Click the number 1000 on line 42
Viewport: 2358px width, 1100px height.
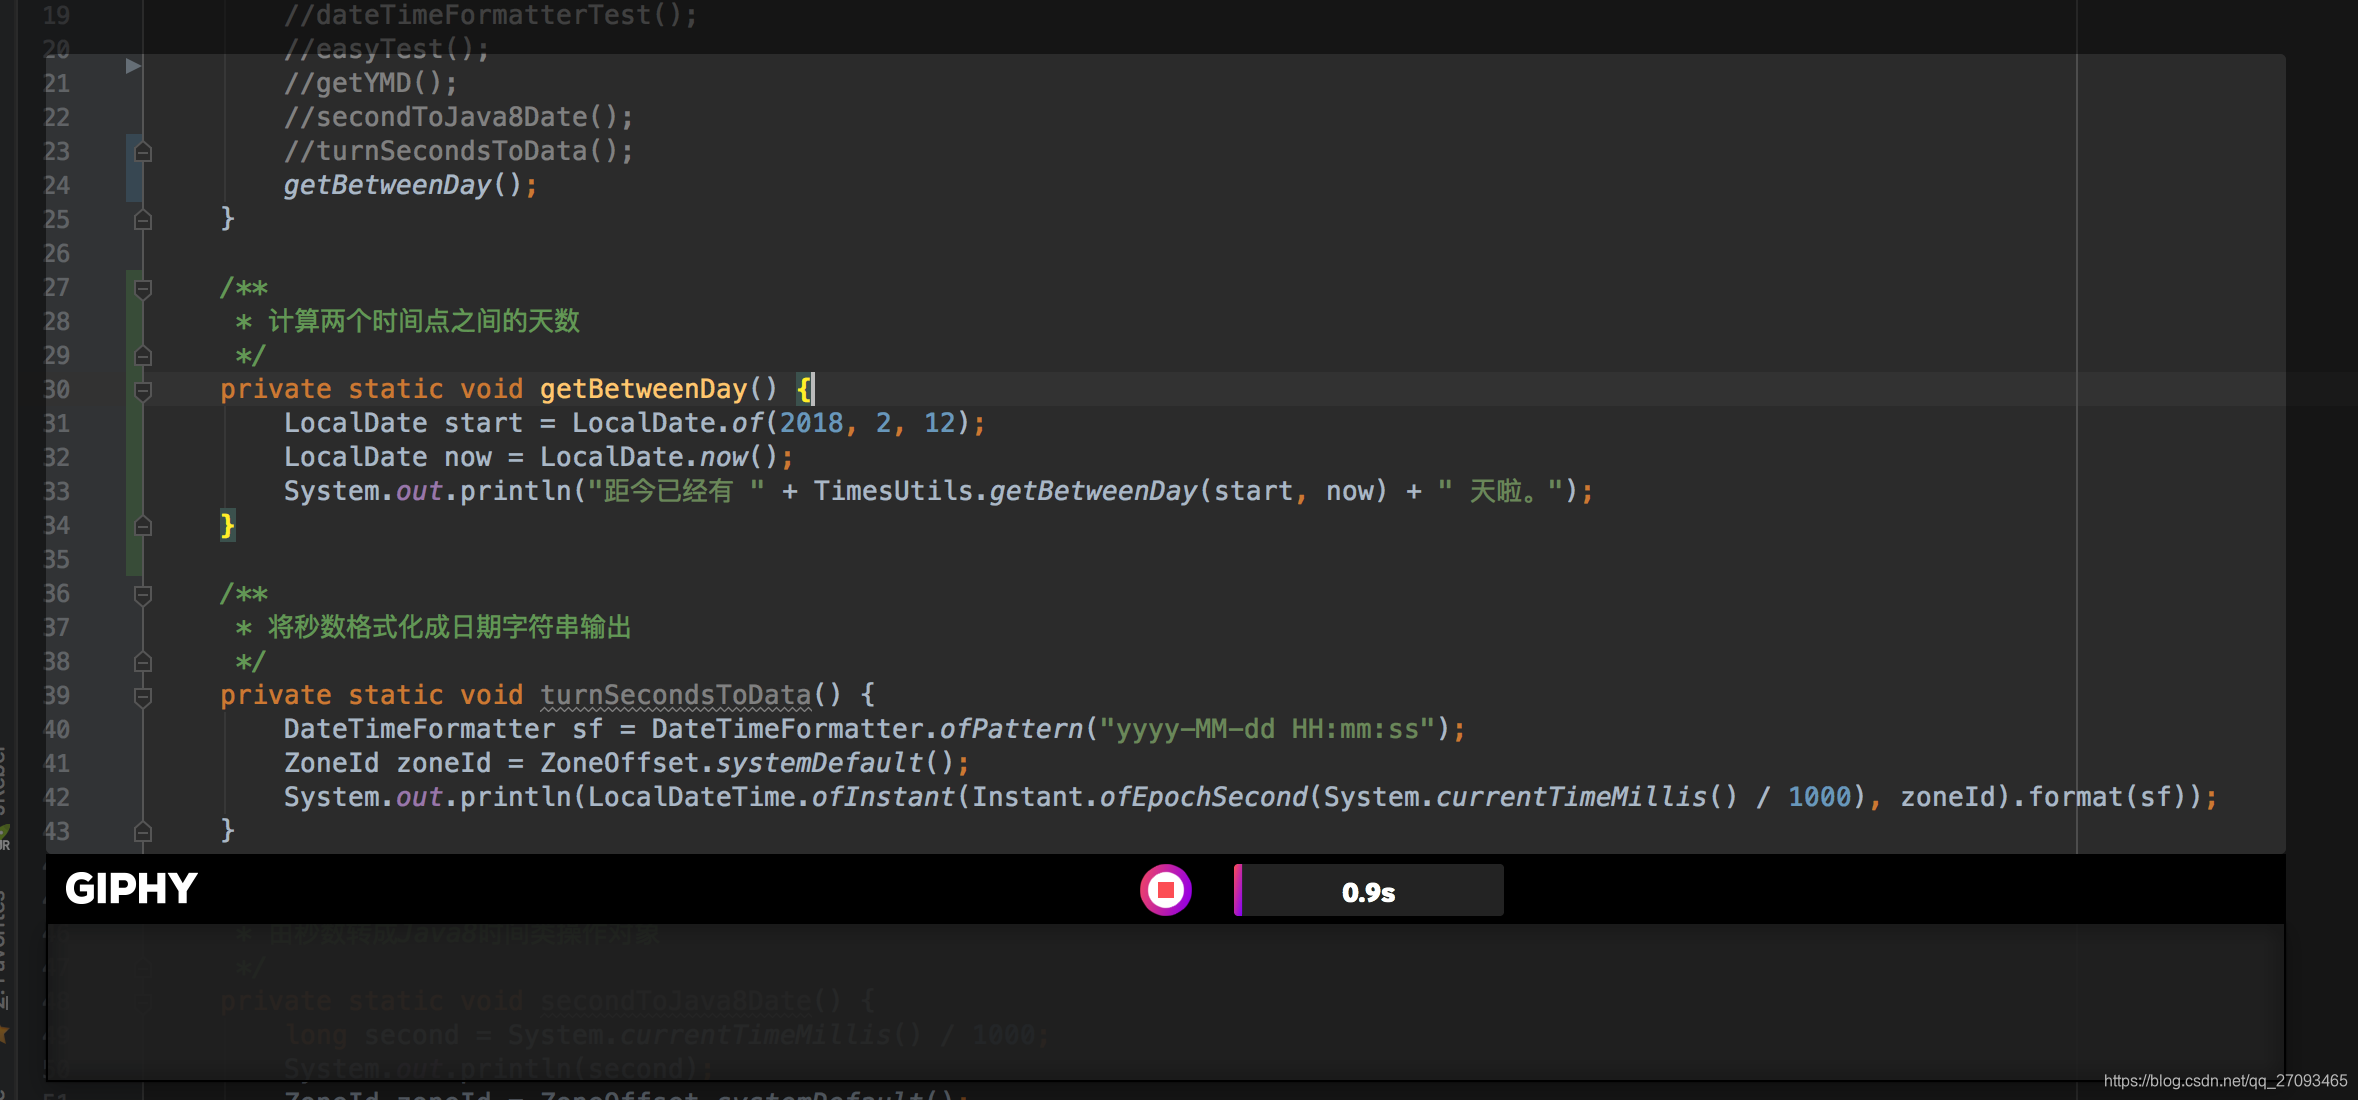pos(1819,797)
